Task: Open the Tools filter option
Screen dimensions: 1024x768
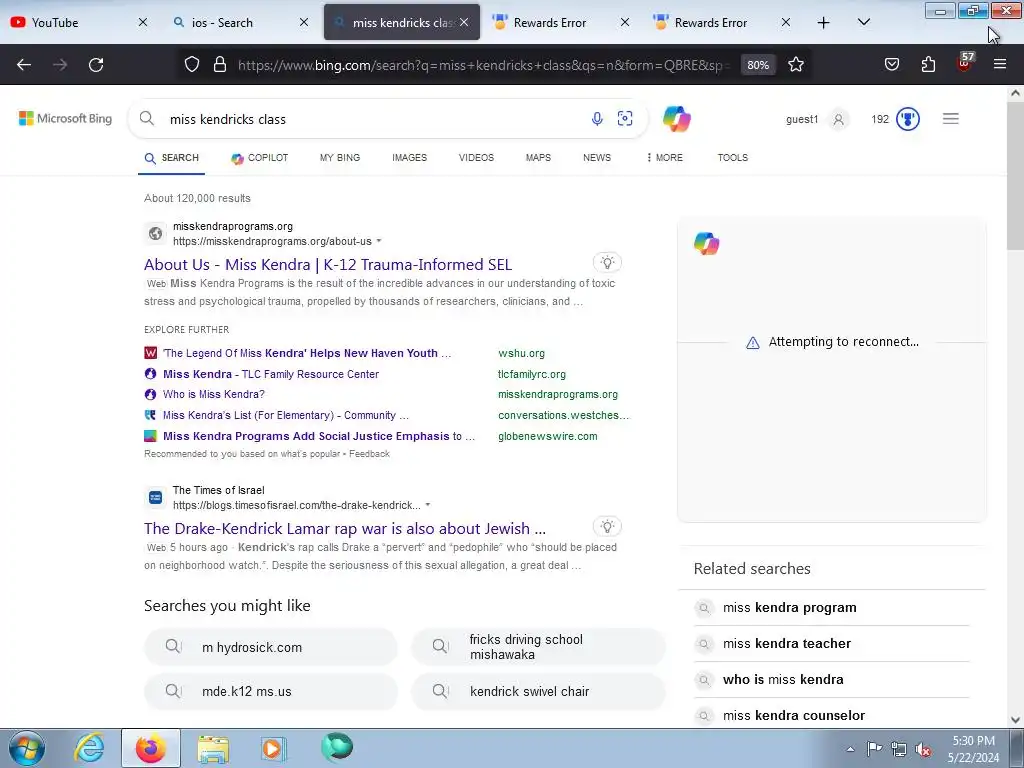Action: pos(733,158)
